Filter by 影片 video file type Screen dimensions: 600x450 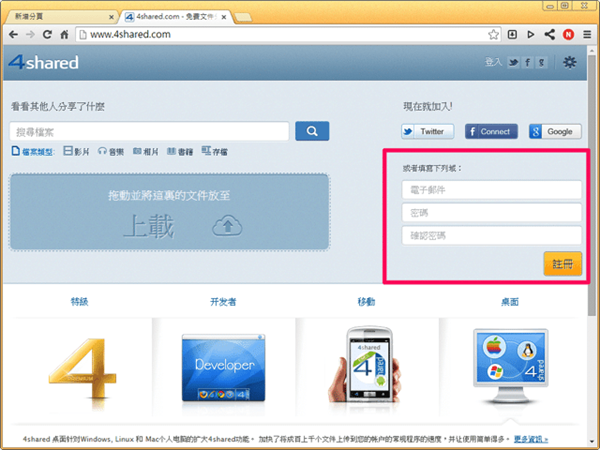(76, 152)
